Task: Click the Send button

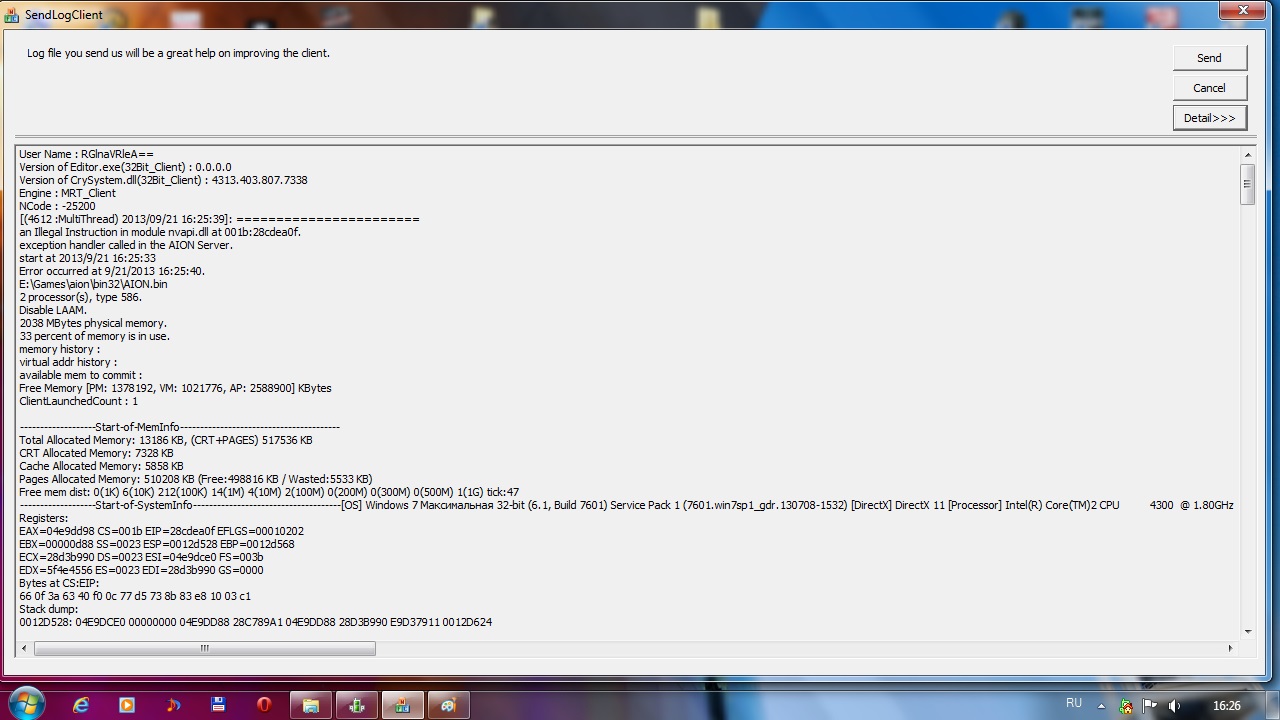Action: (1209, 58)
